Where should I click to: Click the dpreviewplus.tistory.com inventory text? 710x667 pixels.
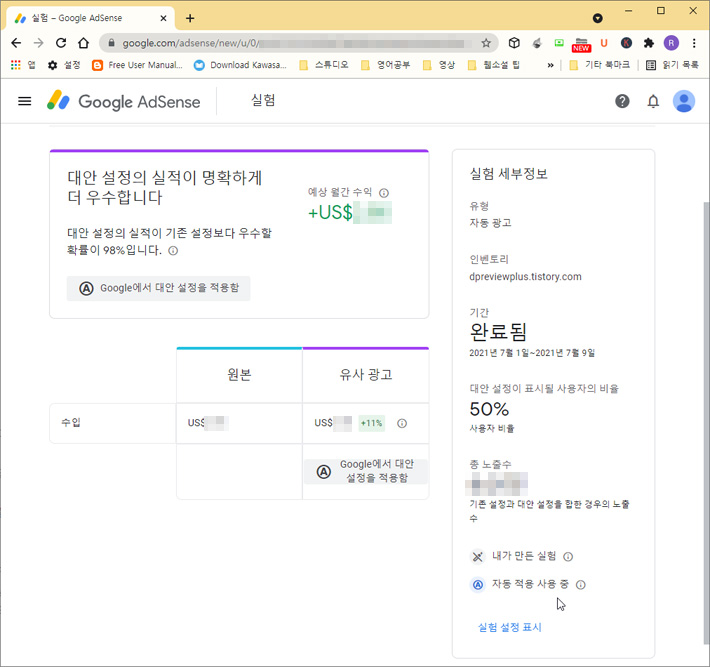tap(525, 277)
